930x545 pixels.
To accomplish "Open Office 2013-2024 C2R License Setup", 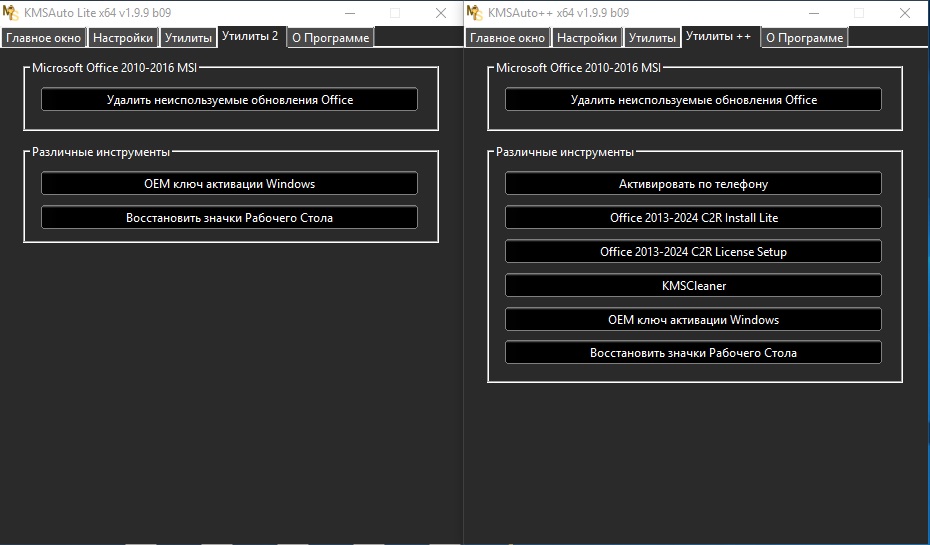I will pos(693,251).
